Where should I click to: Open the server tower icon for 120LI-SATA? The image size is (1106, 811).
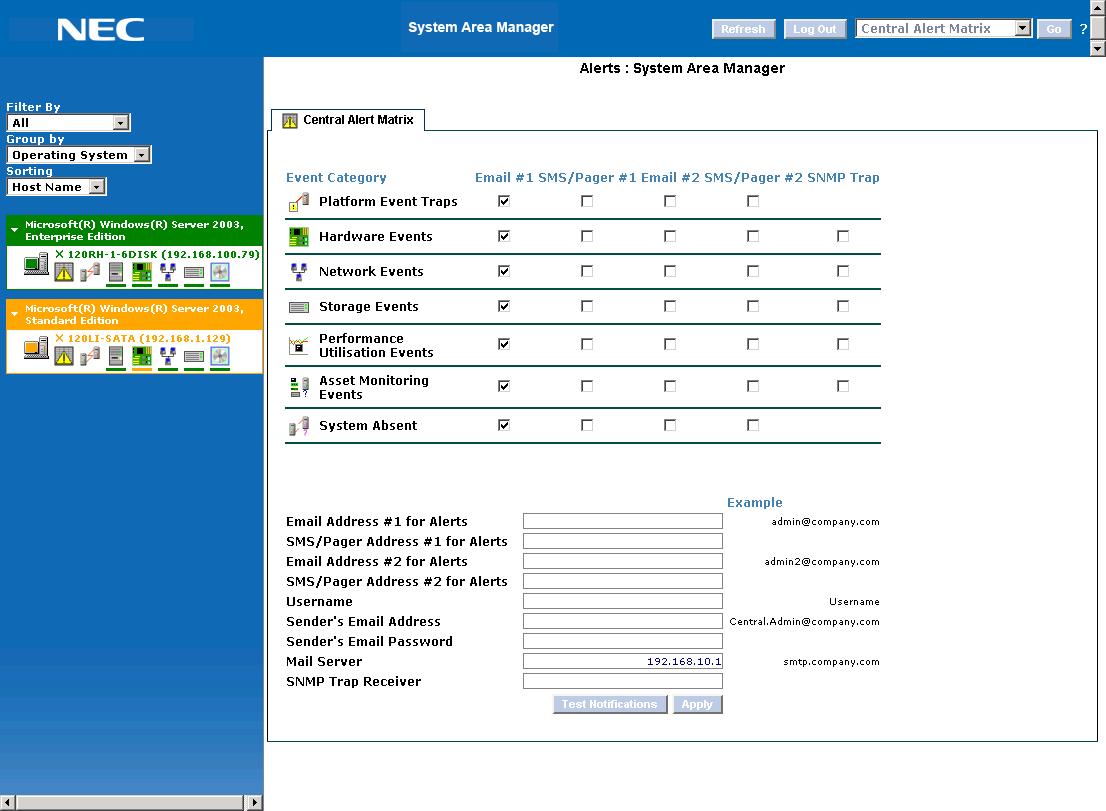pyautogui.click(x=116, y=357)
